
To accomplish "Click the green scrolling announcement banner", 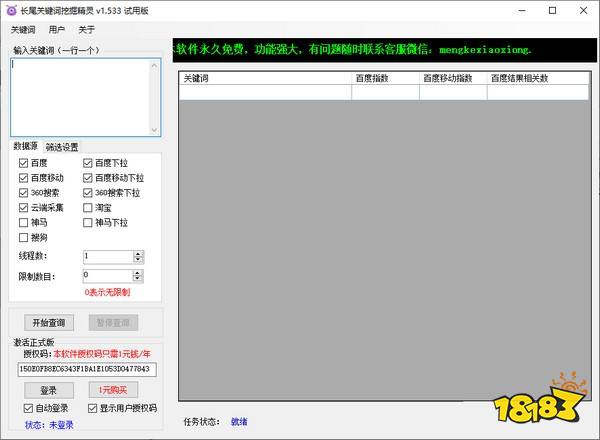I will pyautogui.click(x=385, y=50).
